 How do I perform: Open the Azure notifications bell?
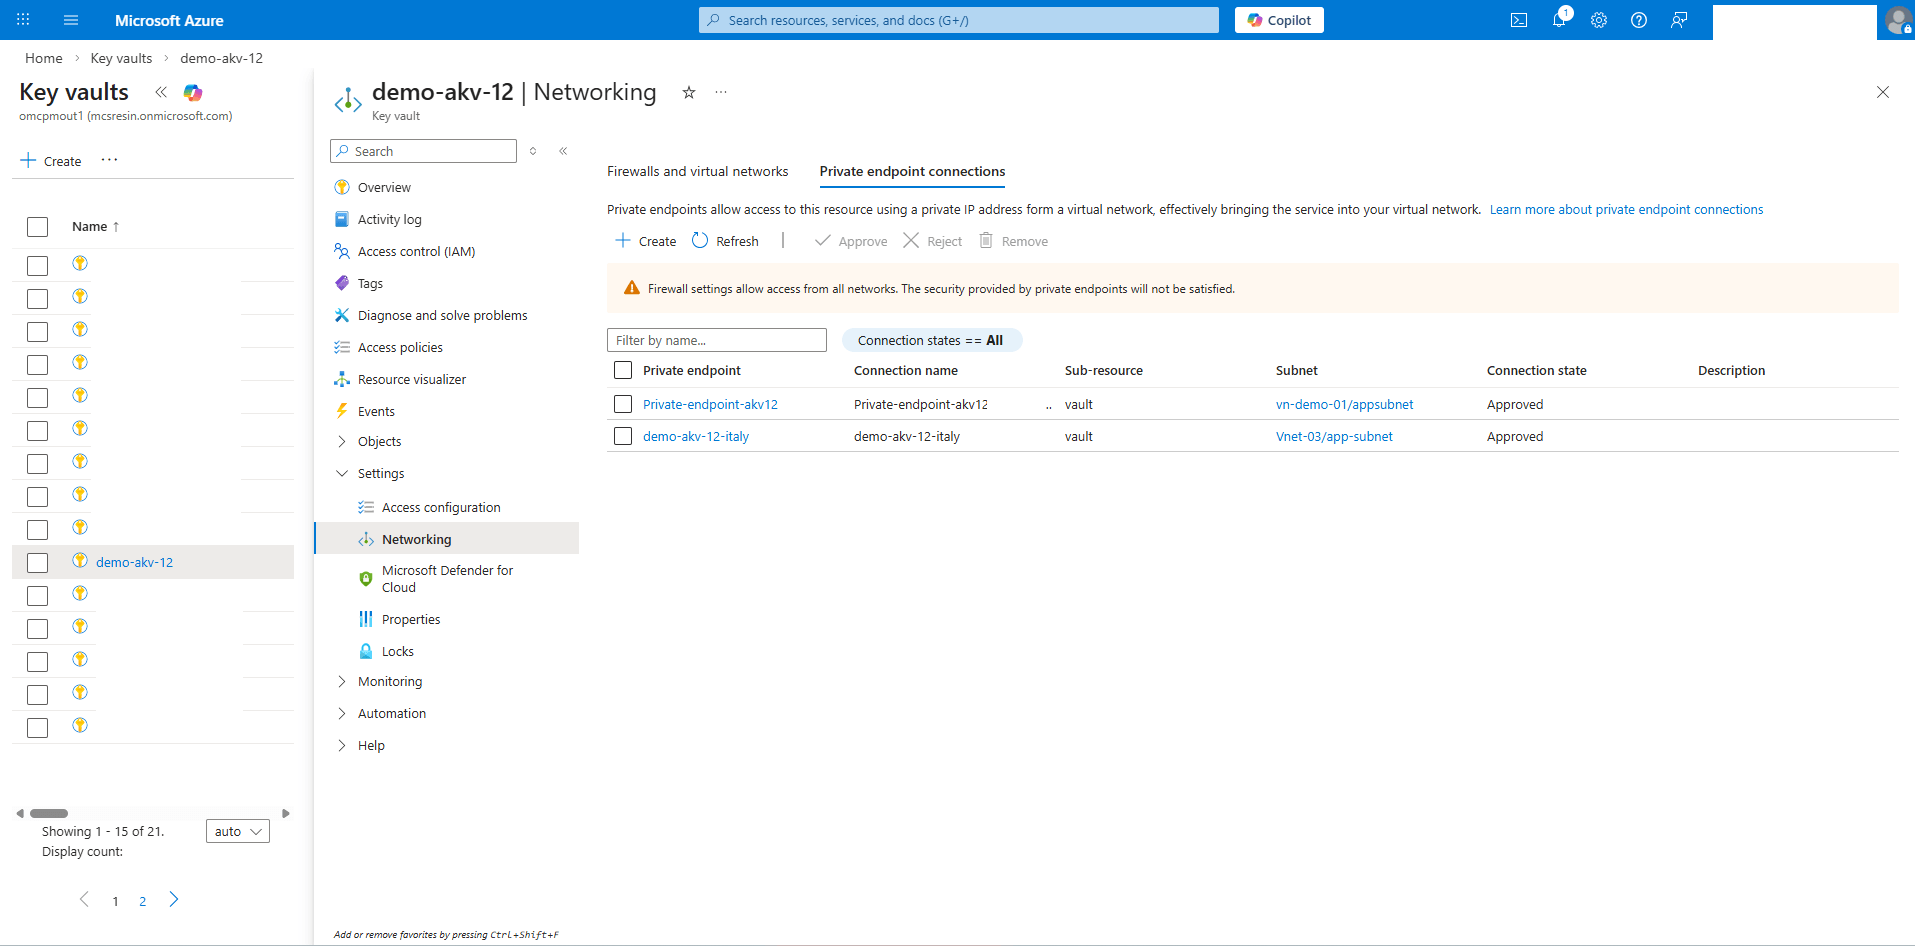click(x=1559, y=20)
